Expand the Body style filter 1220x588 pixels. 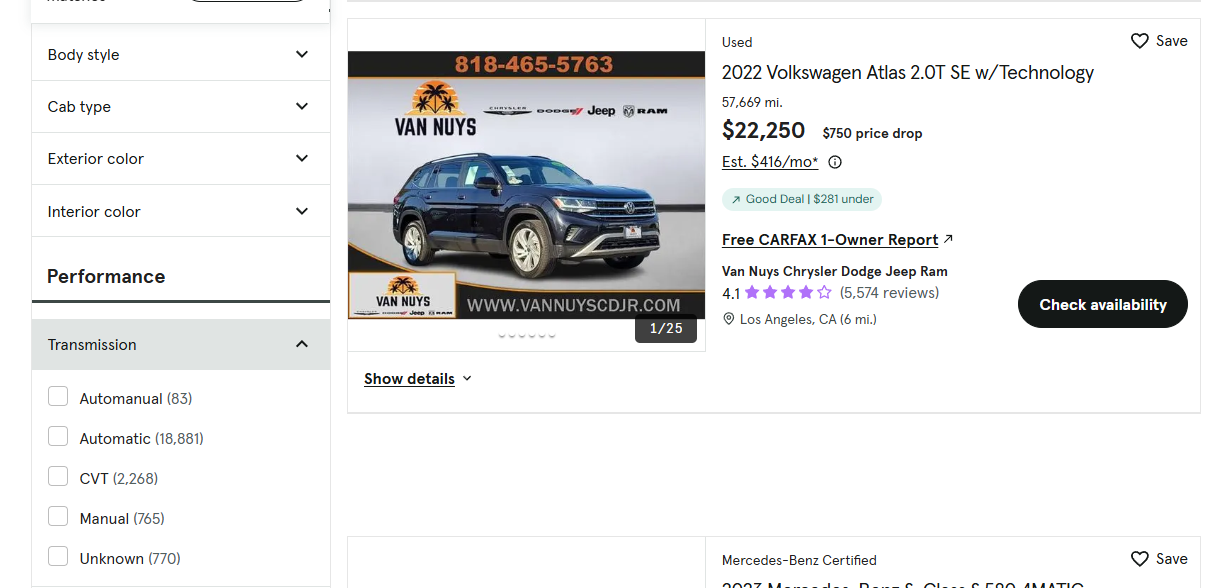coord(181,55)
